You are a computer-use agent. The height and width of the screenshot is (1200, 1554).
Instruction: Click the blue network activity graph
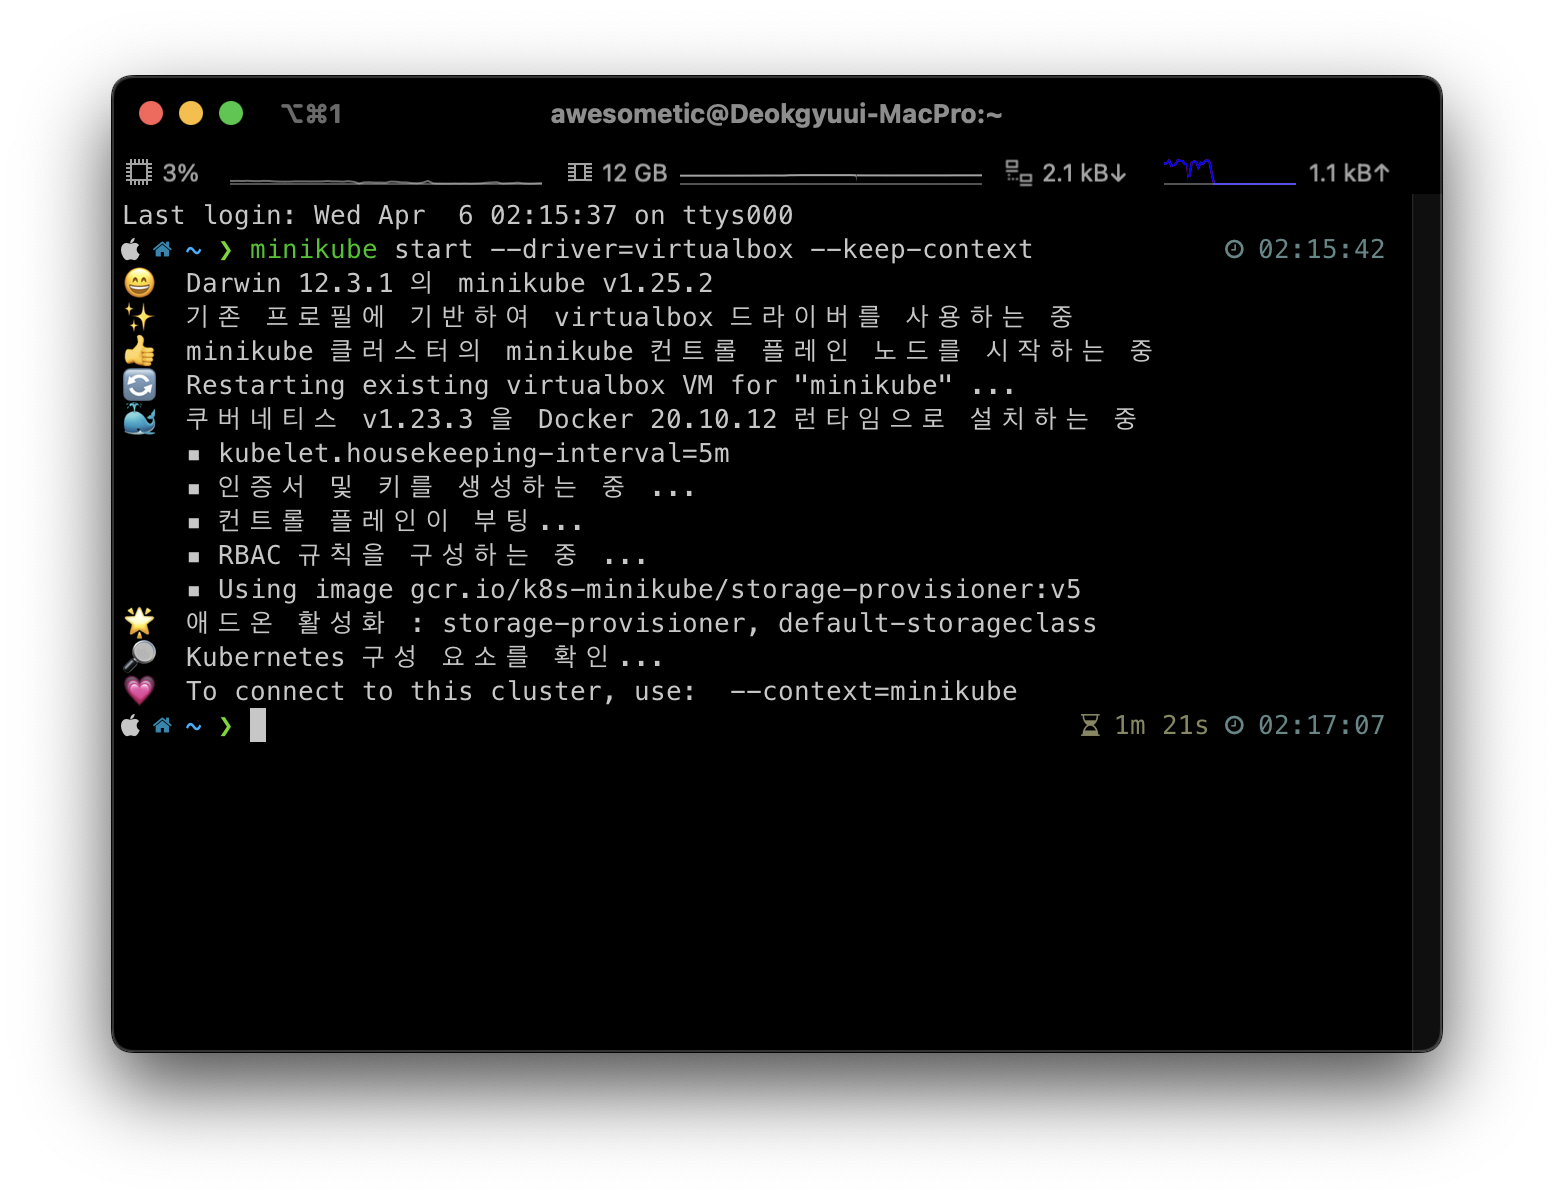[x=1230, y=172]
